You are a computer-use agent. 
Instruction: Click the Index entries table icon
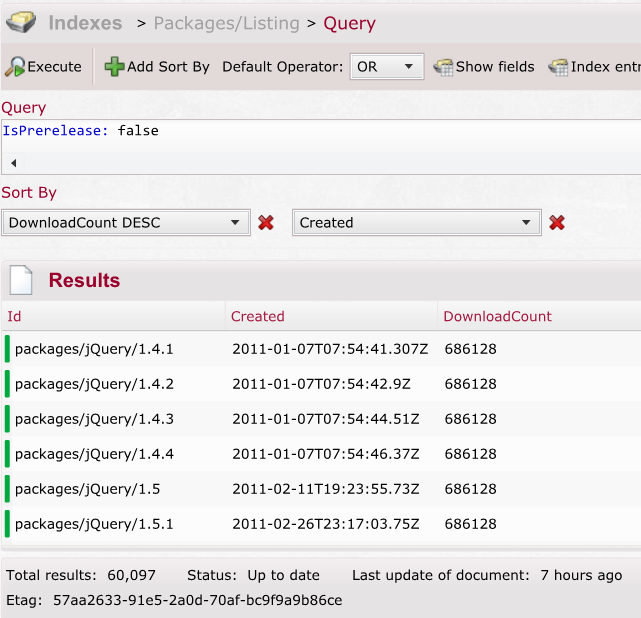click(x=558, y=67)
